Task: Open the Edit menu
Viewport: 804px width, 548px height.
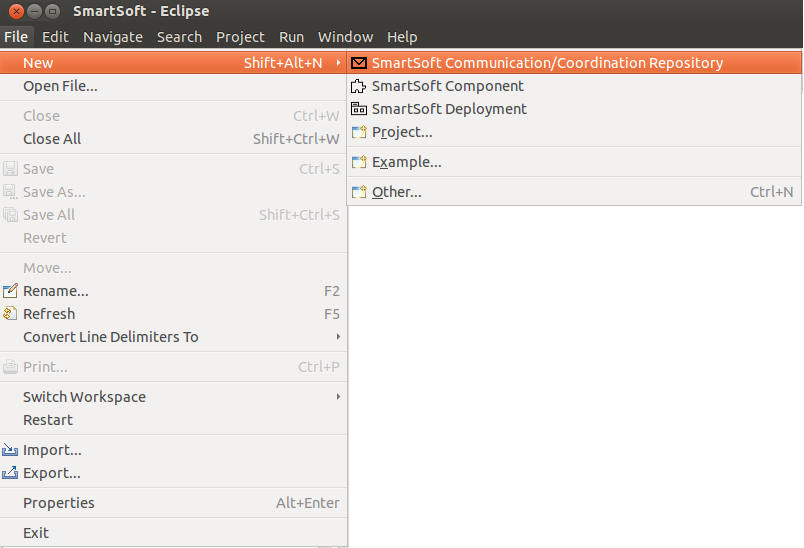Action: coord(55,37)
